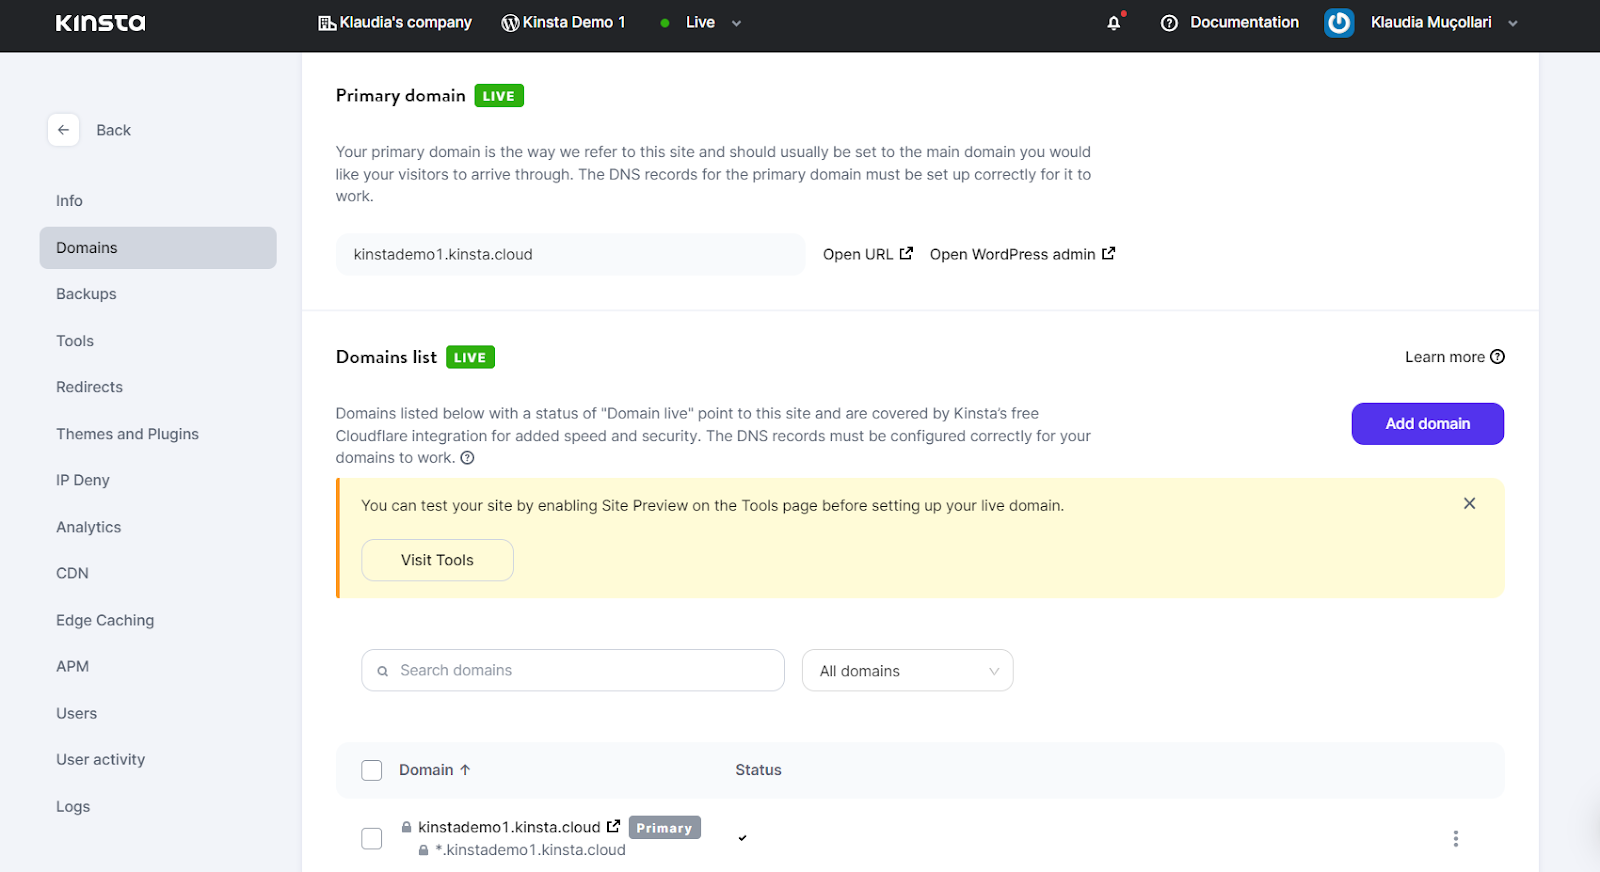Click the help icon after 'domains to work.'
This screenshot has width=1600, height=872.
pos(467,458)
